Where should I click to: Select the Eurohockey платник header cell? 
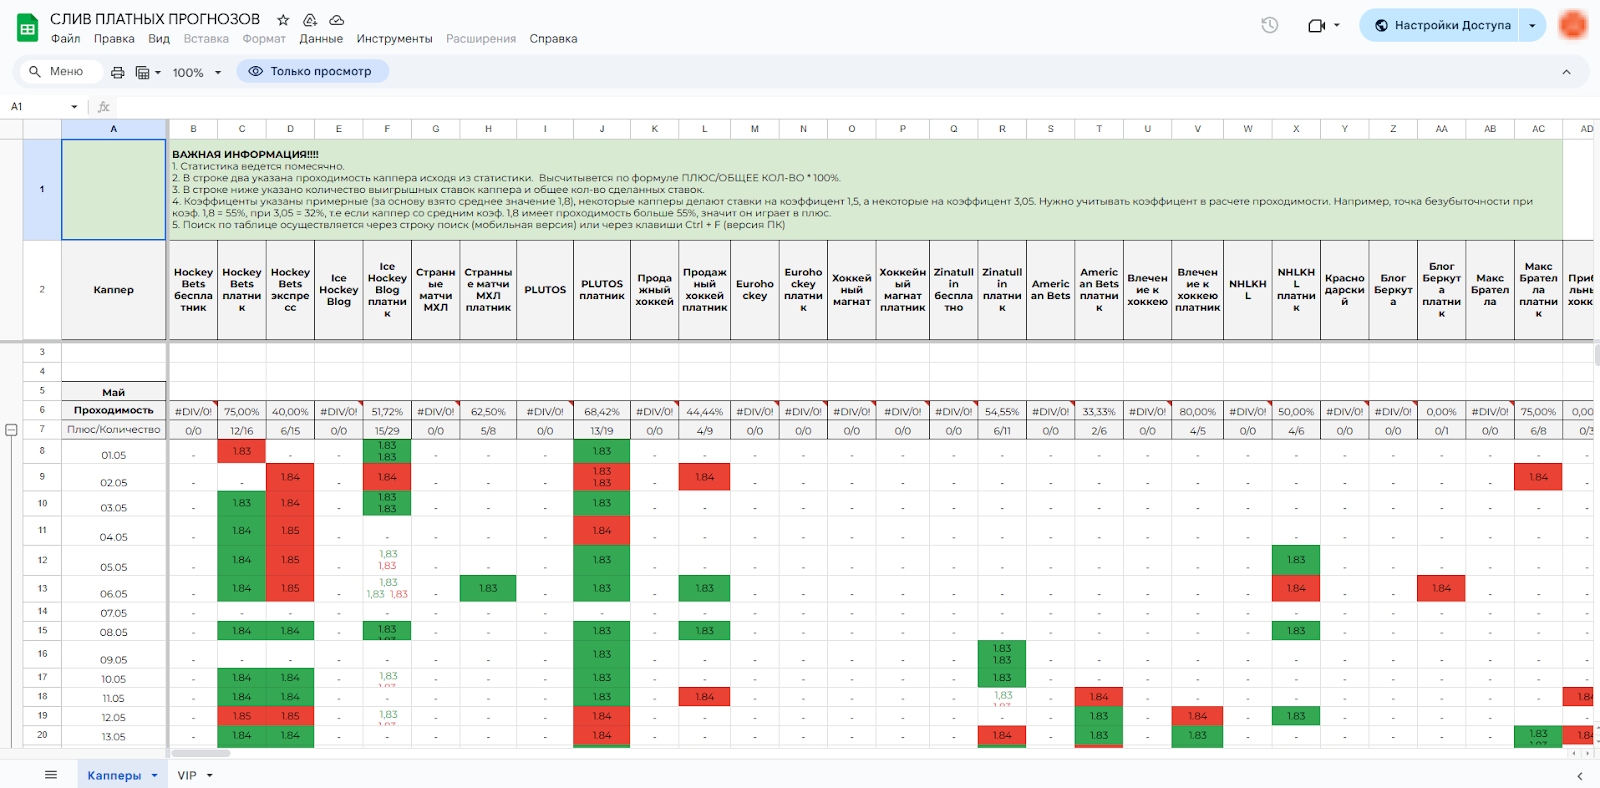803,290
